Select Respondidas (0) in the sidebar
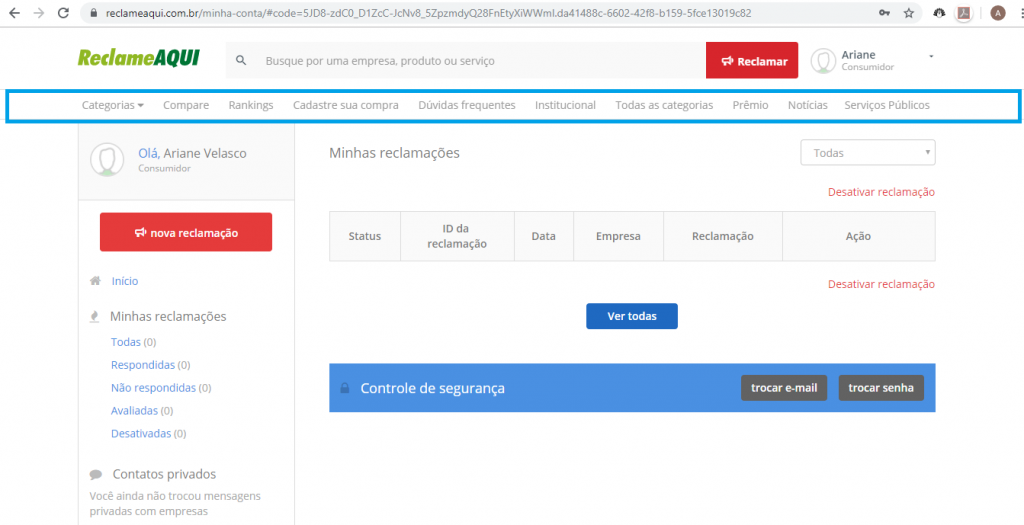The height and width of the screenshot is (525, 1024). pos(150,364)
